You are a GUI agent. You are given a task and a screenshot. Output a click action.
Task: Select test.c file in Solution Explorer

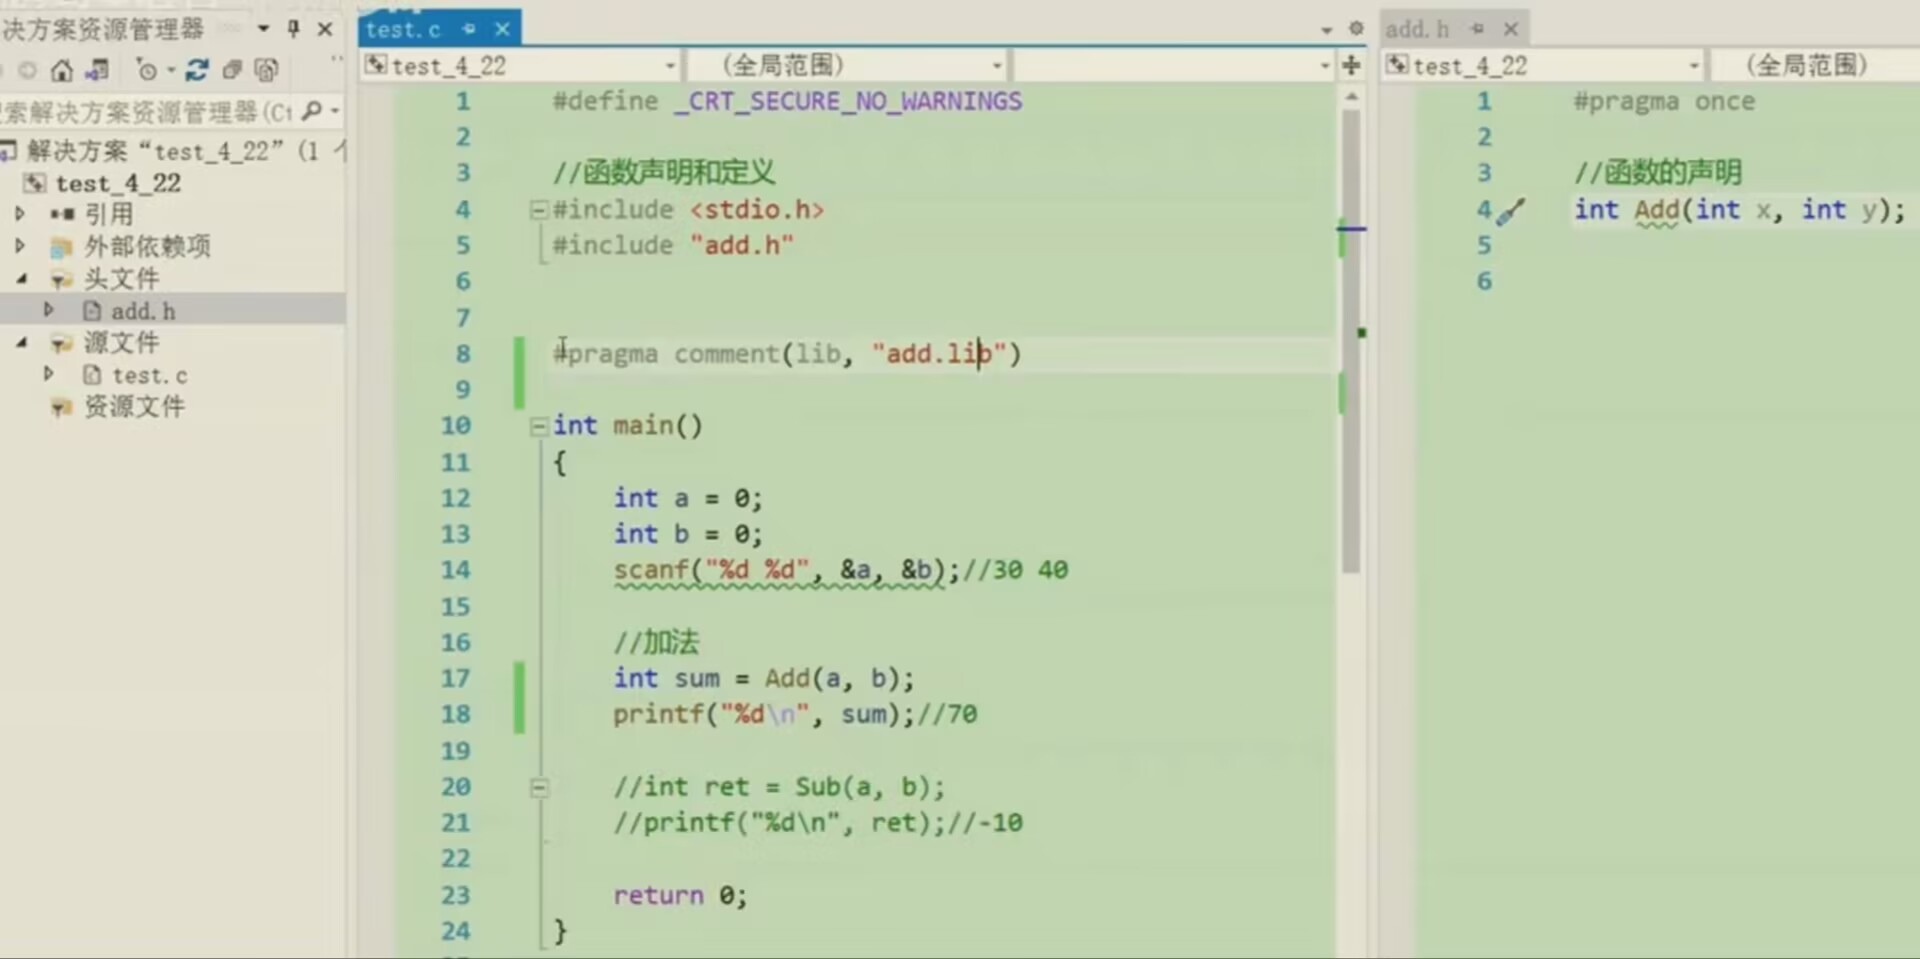point(149,375)
